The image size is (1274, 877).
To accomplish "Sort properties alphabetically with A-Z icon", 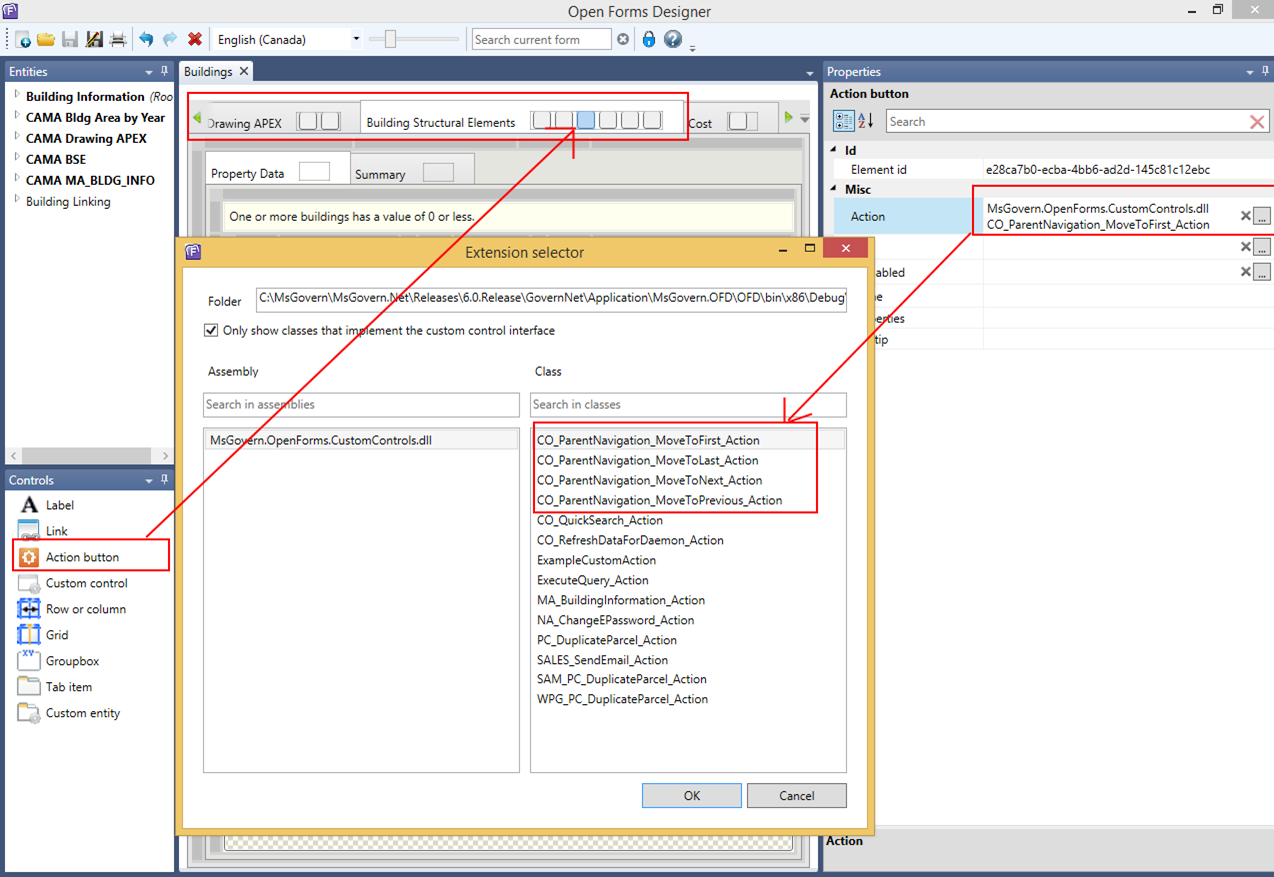I will point(866,121).
